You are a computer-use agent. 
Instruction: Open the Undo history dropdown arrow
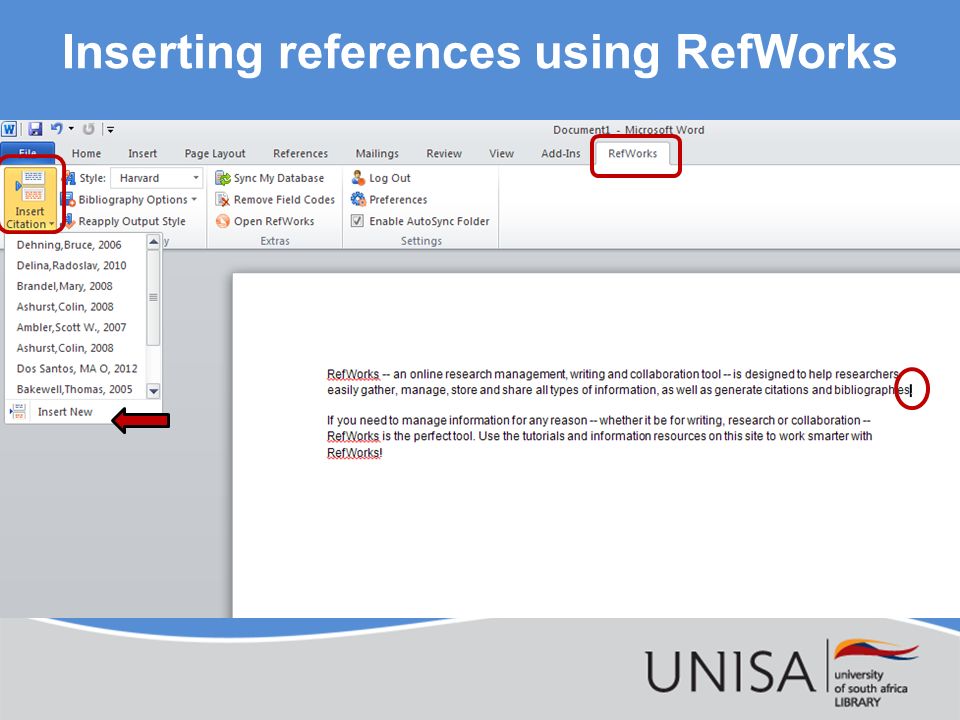coord(71,129)
